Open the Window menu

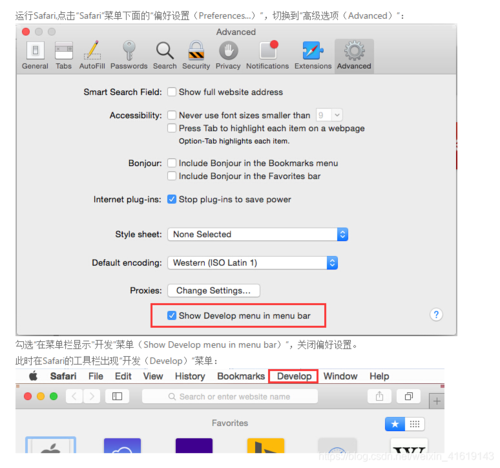[340, 376]
